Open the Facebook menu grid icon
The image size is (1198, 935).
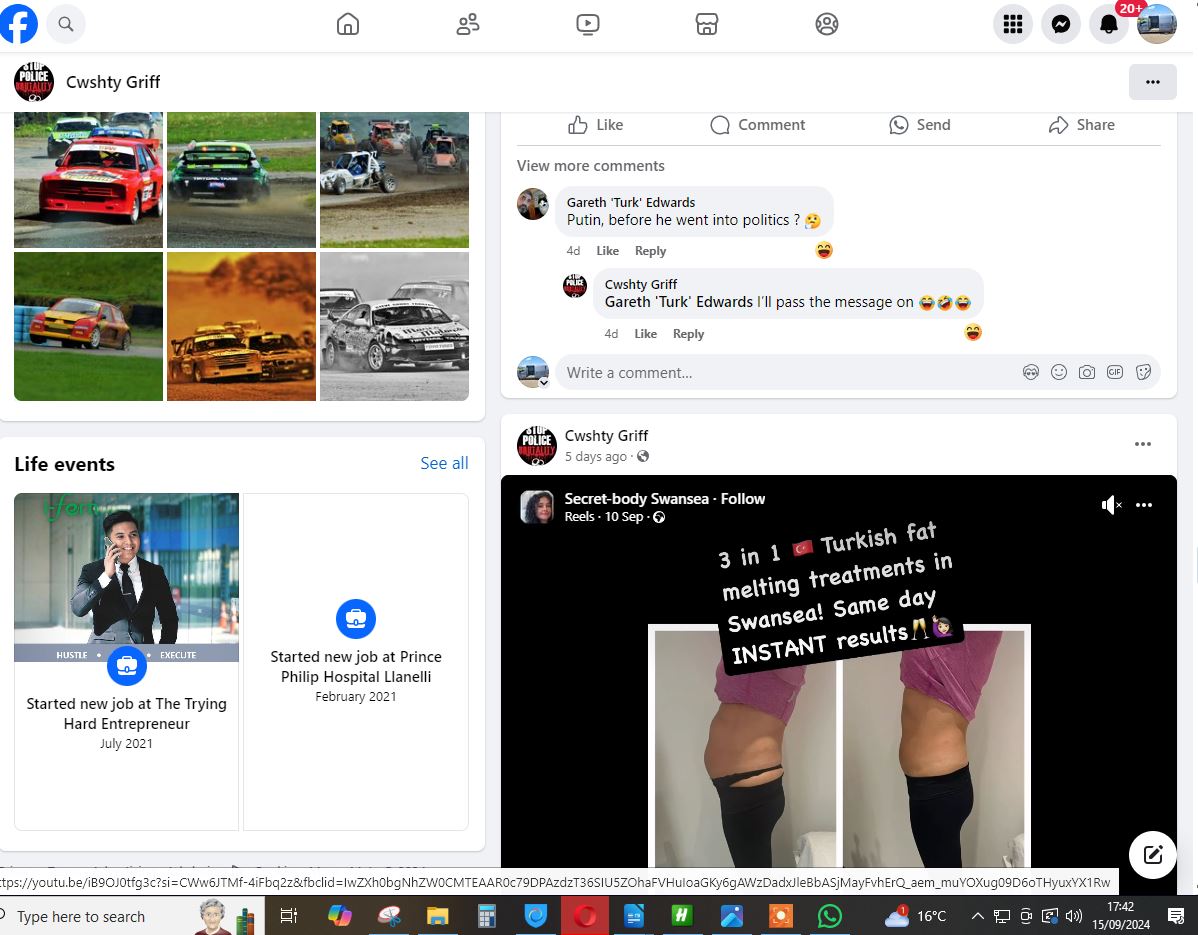[1013, 25]
